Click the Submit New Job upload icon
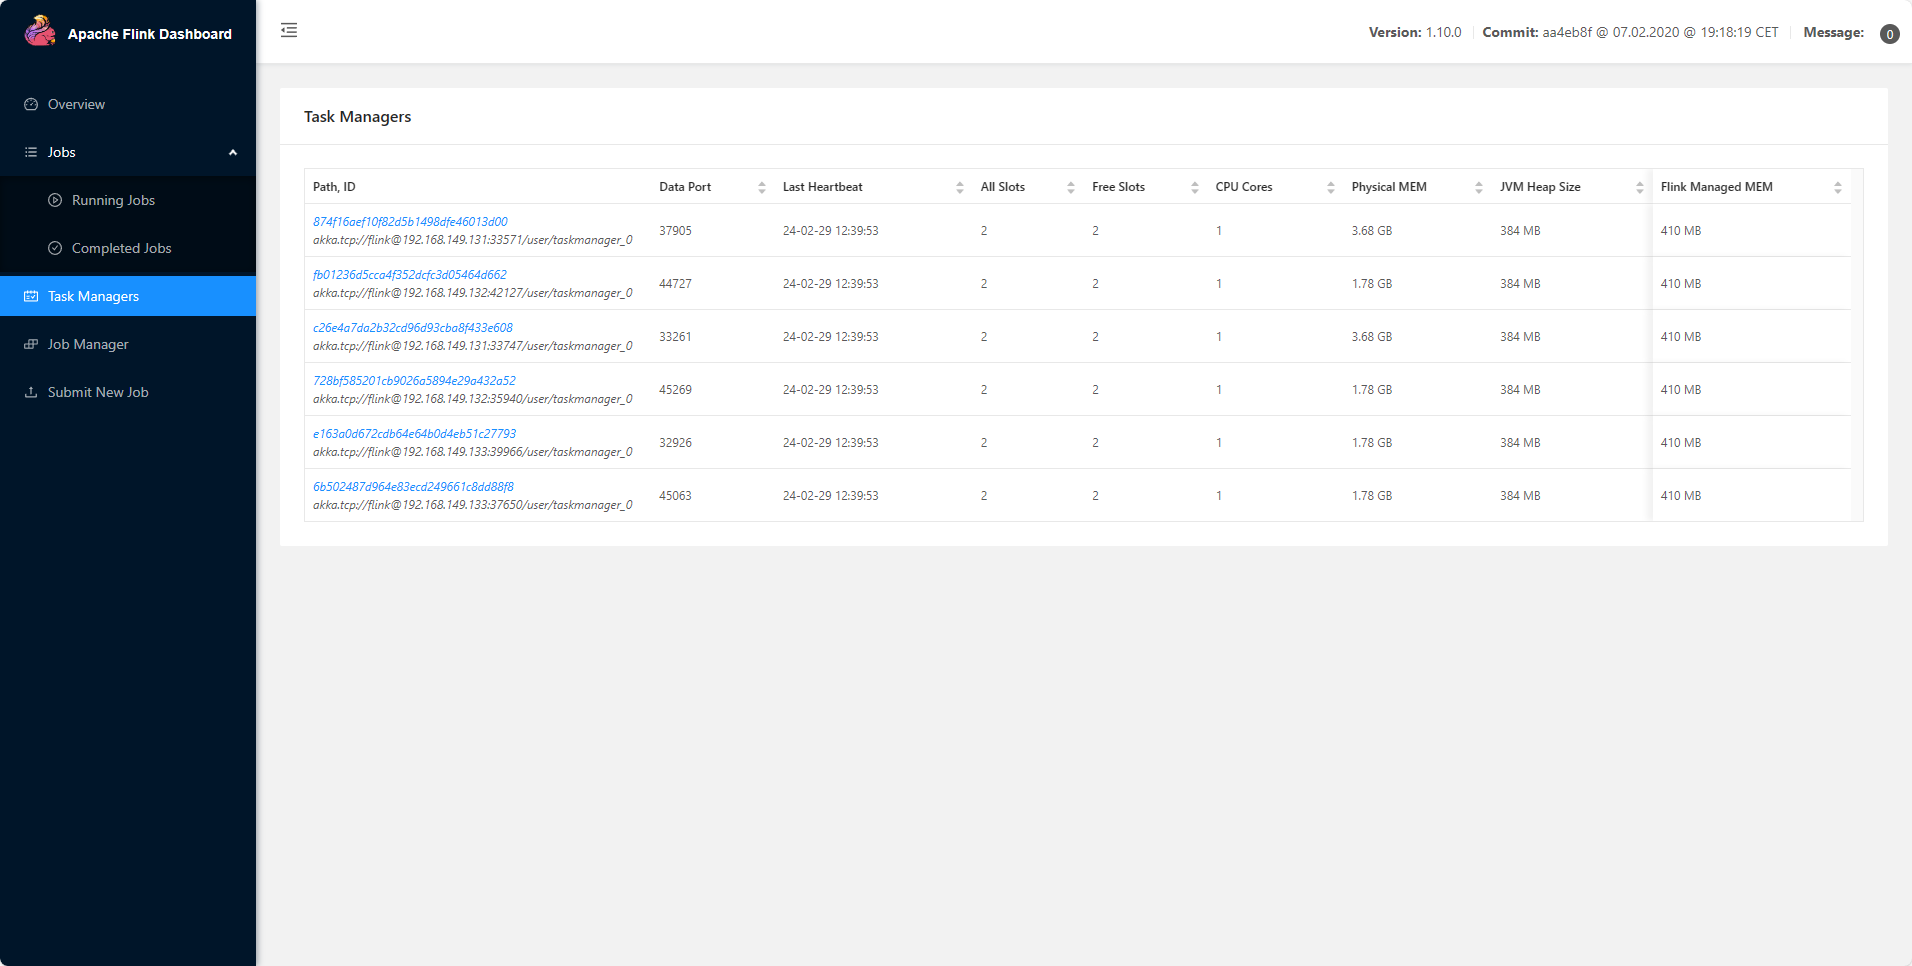Image resolution: width=1912 pixels, height=966 pixels. (31, 392)
